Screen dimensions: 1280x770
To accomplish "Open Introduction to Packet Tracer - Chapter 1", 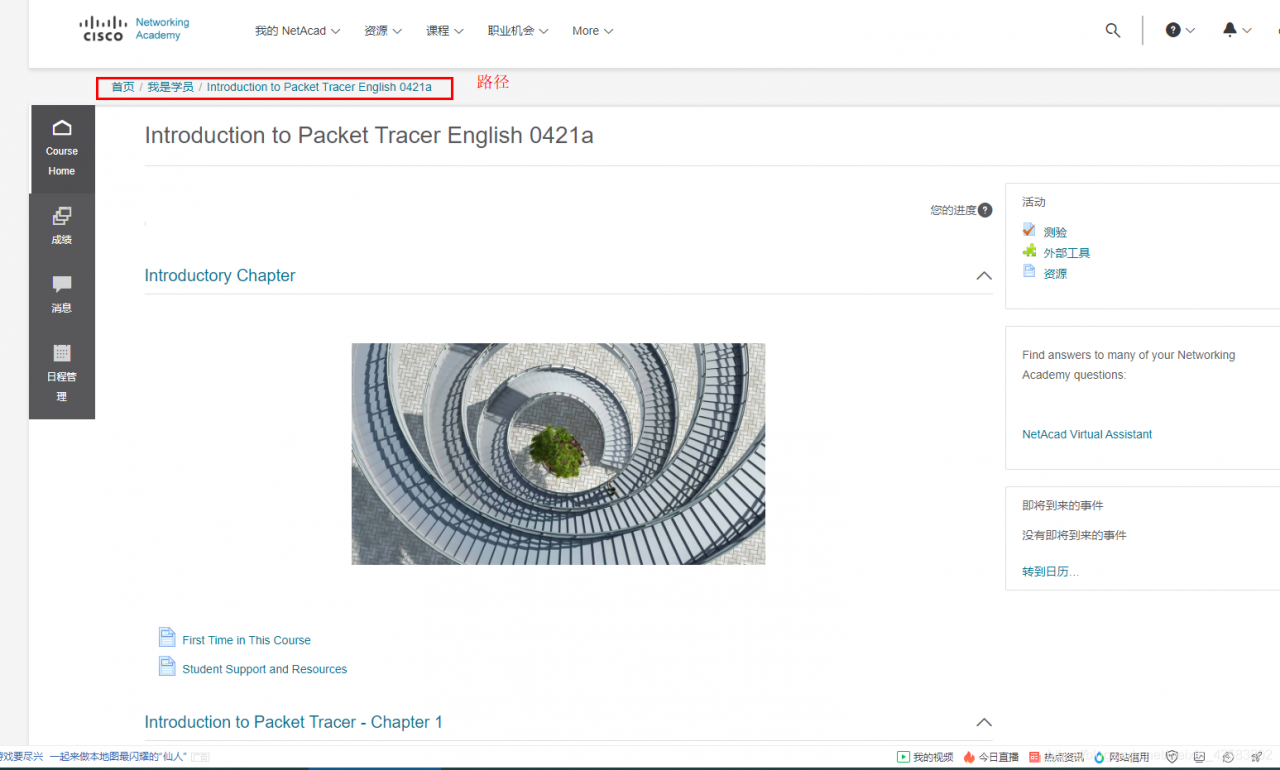I will pos(293,722).
